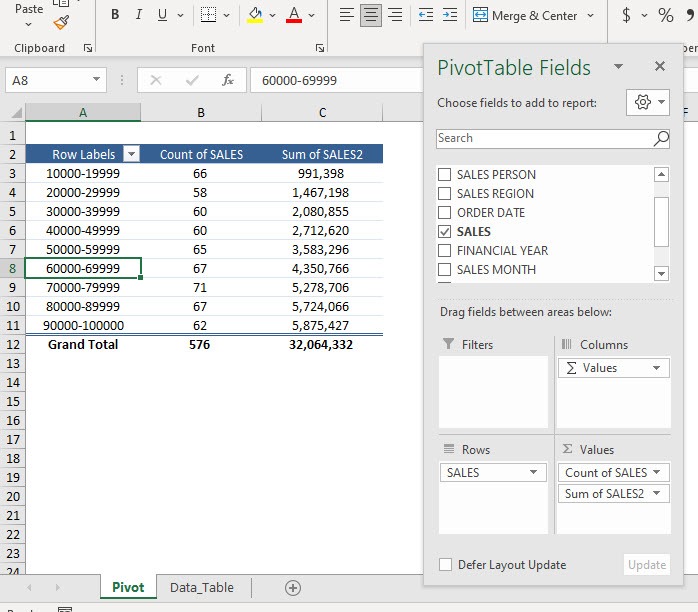Apply red font color
Screen dimensions: 698x612
coord(294,15)
